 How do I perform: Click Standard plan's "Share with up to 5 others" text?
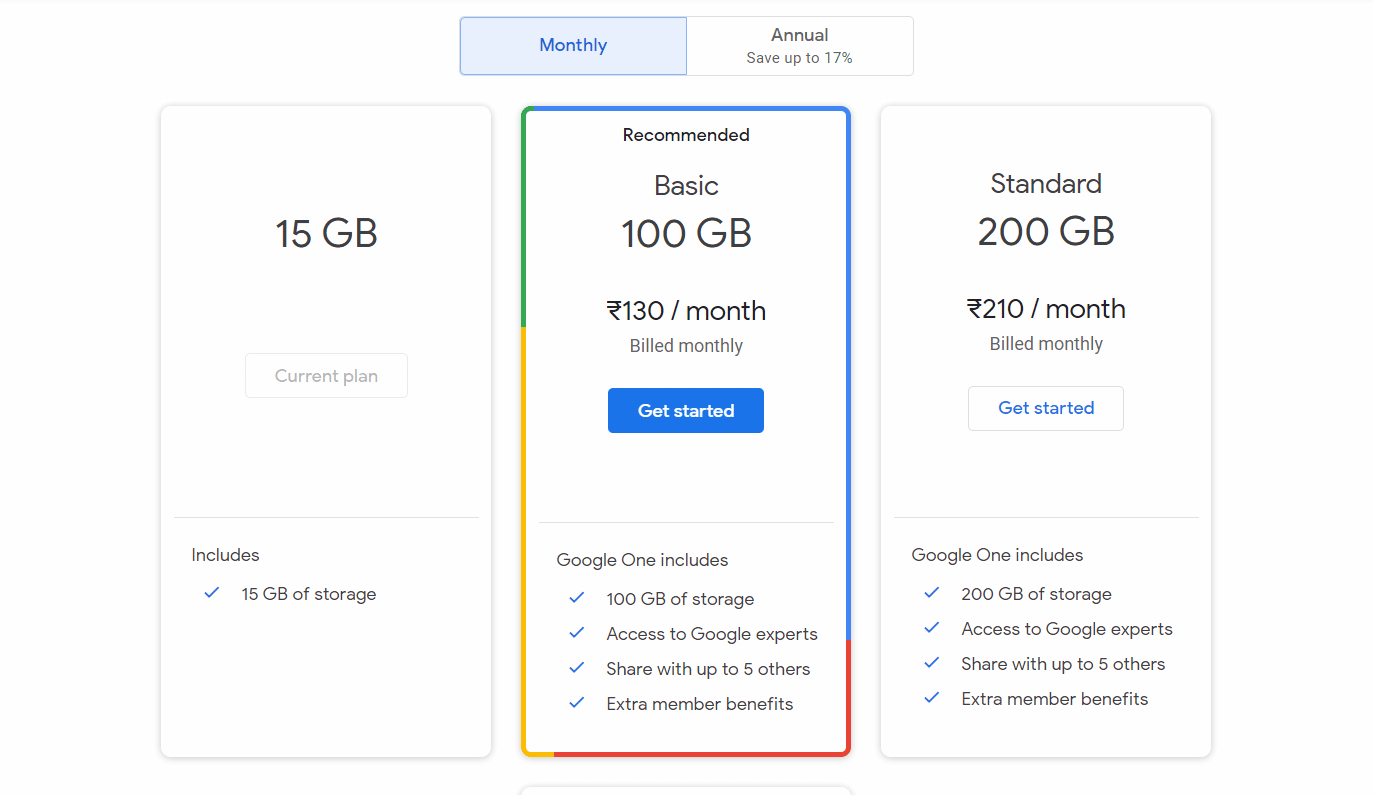click(x=1063, y=664)
